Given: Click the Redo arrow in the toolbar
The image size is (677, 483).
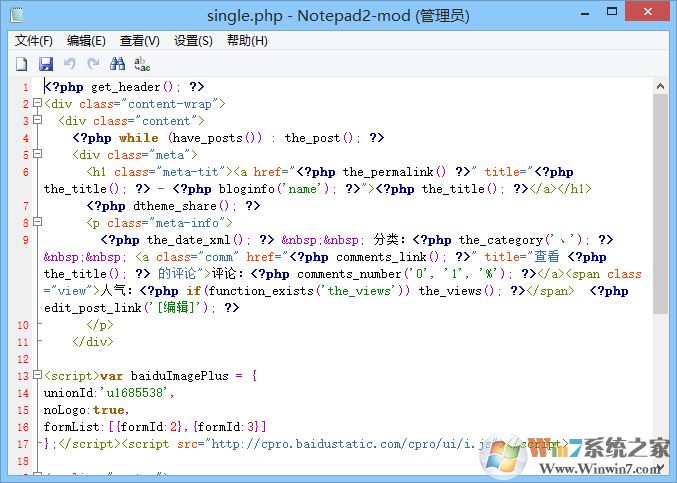Looking at the screenshot, I should [93, 64].
